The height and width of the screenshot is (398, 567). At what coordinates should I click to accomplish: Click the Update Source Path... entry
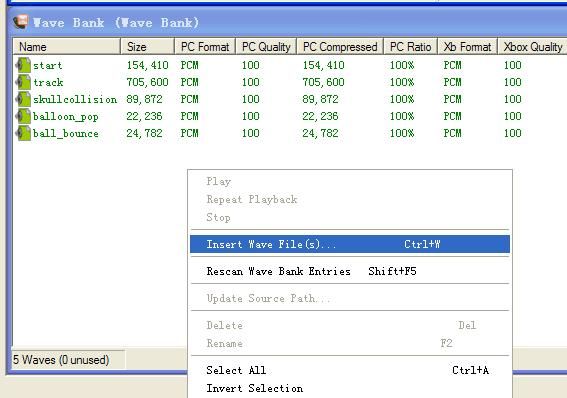350,299
